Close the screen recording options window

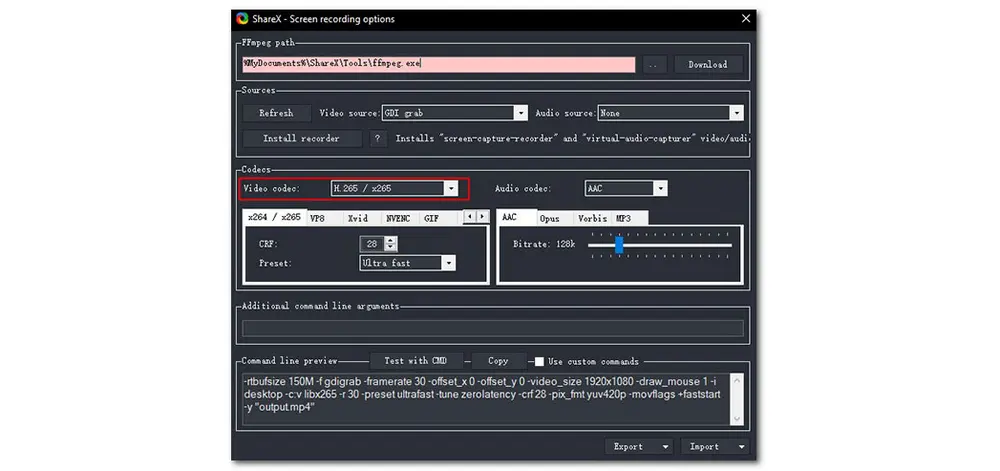tap(745, 18)
